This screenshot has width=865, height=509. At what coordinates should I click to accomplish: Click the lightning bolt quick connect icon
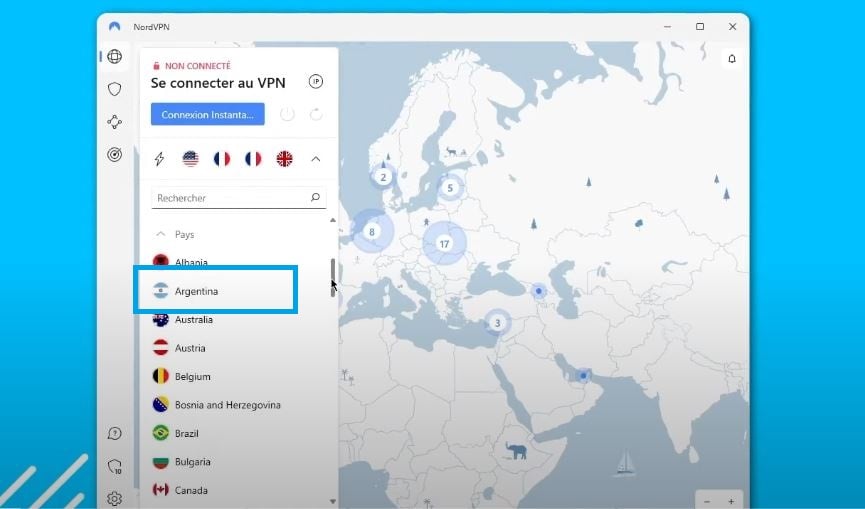click(159, 159)
